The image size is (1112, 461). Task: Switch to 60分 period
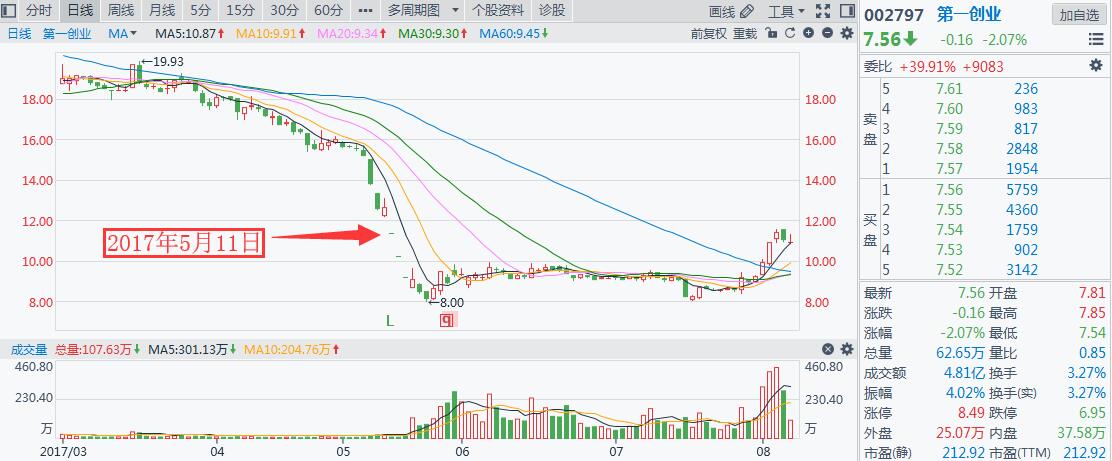click(x=328, y=11)
